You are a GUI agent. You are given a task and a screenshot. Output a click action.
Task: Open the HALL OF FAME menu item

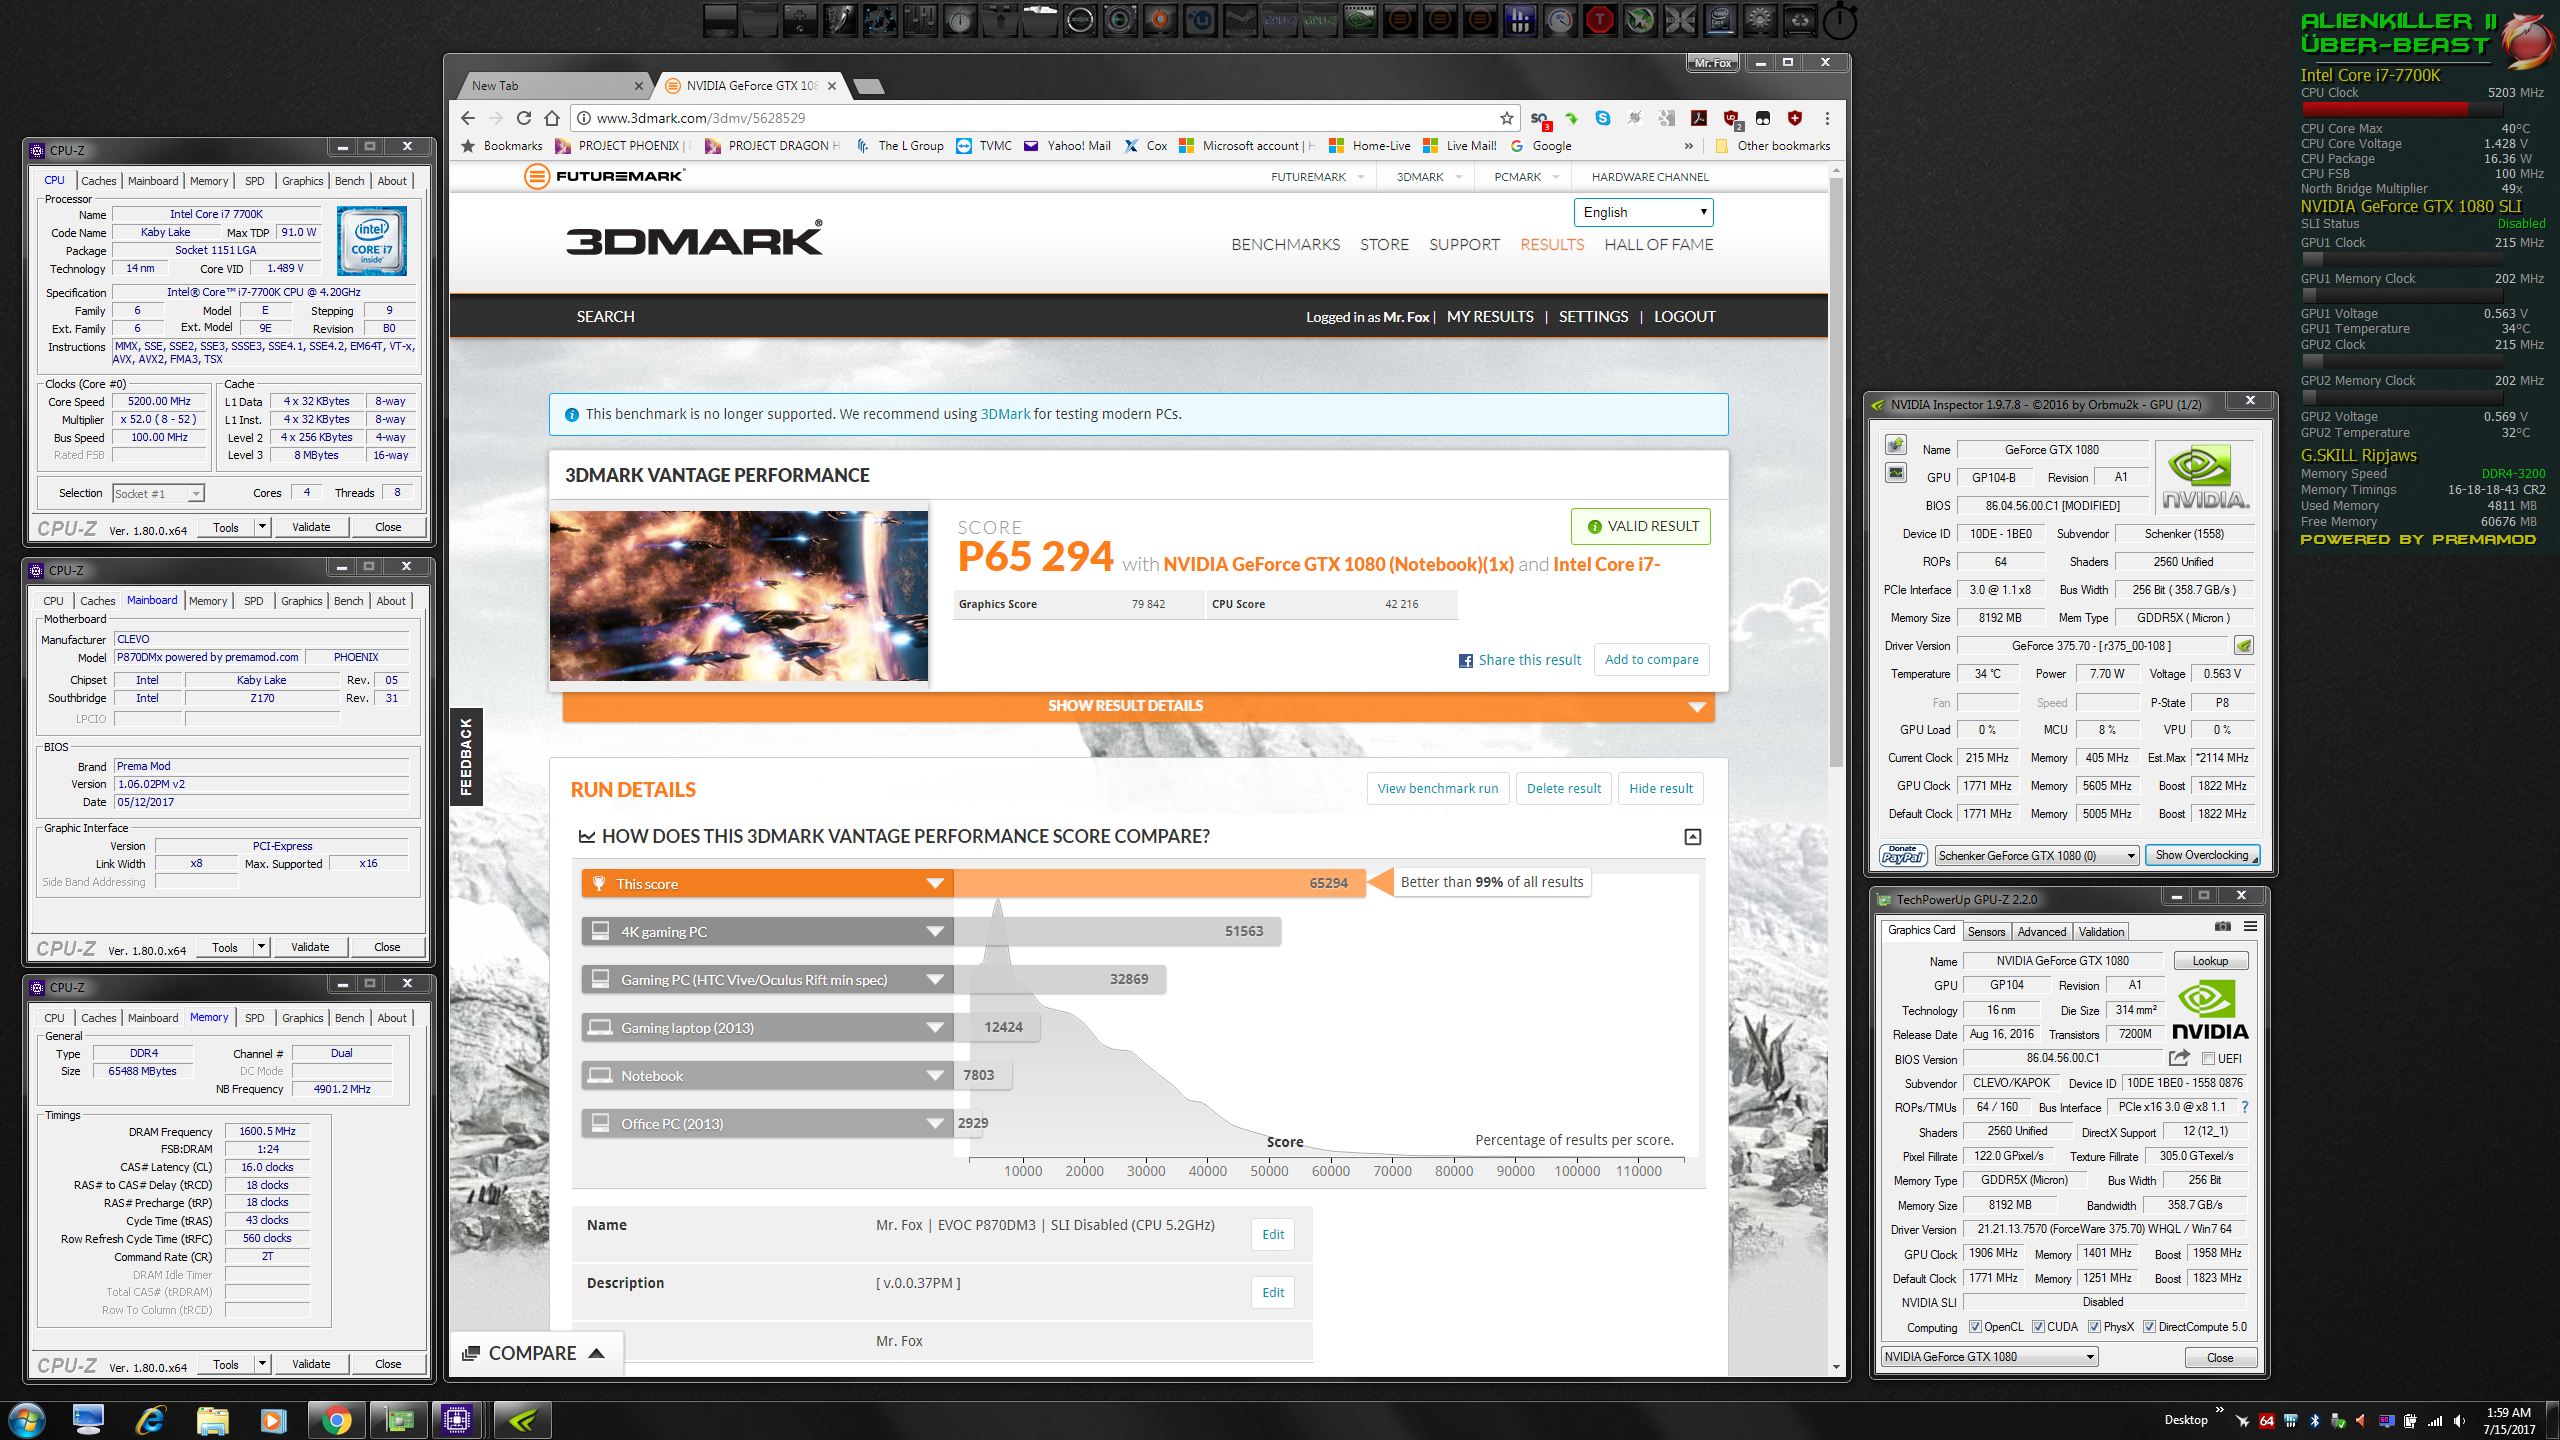1658,244
